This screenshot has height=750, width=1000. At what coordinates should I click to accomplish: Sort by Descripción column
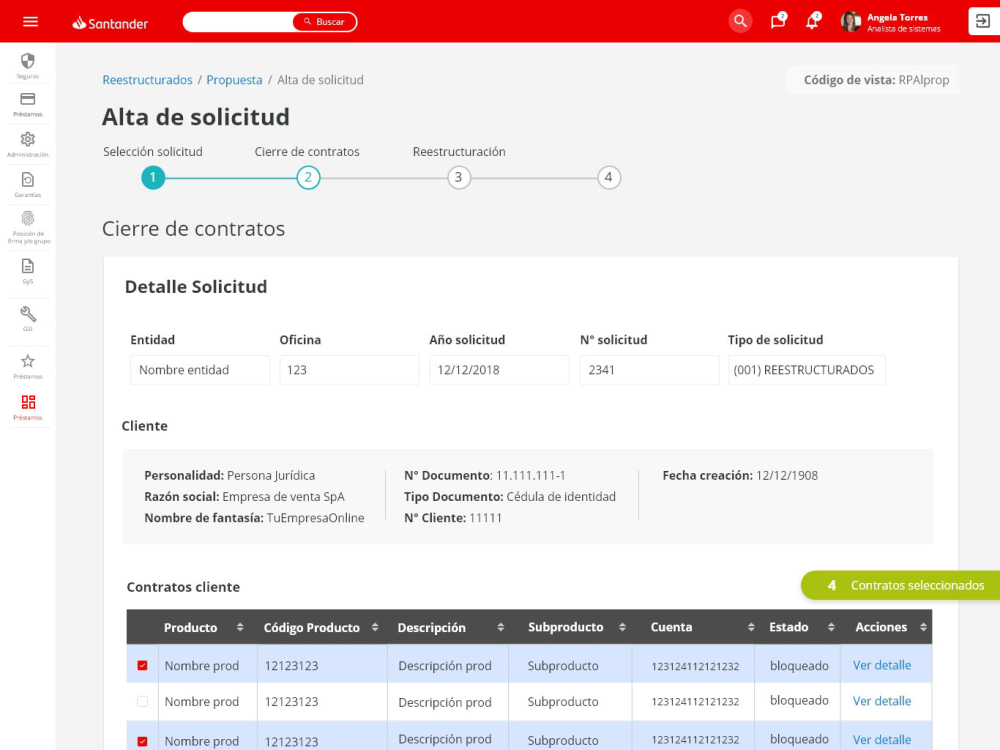point(501,628)
